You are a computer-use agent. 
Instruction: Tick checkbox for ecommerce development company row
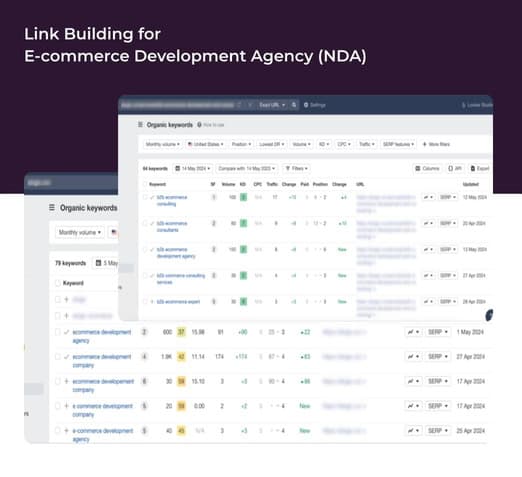point(58,356)
